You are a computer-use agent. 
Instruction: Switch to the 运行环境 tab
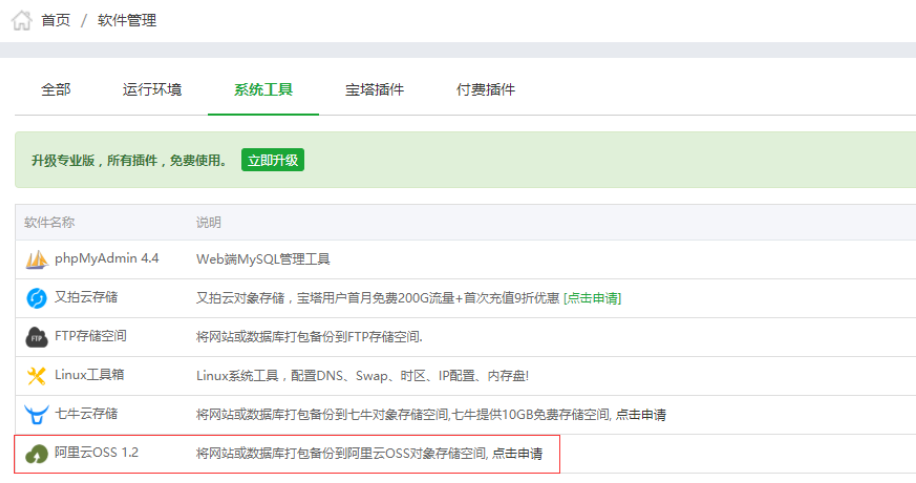coord(152,89)
